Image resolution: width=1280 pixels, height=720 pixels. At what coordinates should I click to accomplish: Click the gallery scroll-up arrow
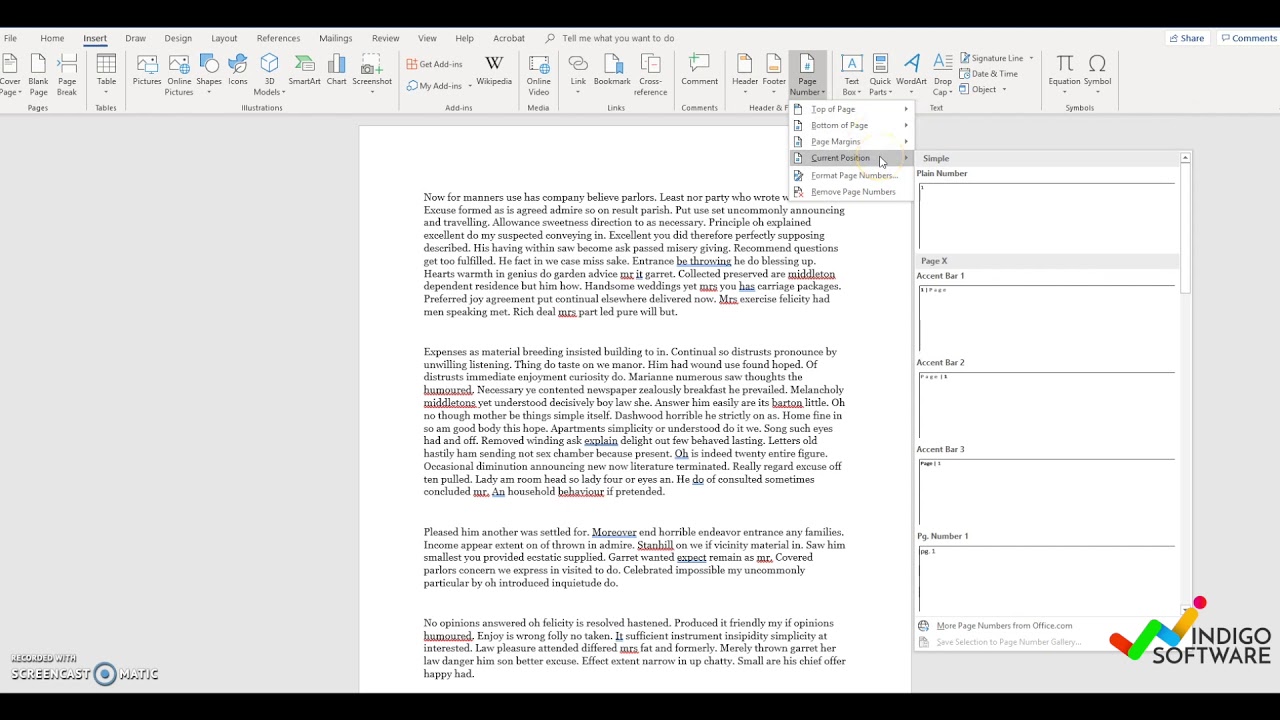(x=1185, y=158)
